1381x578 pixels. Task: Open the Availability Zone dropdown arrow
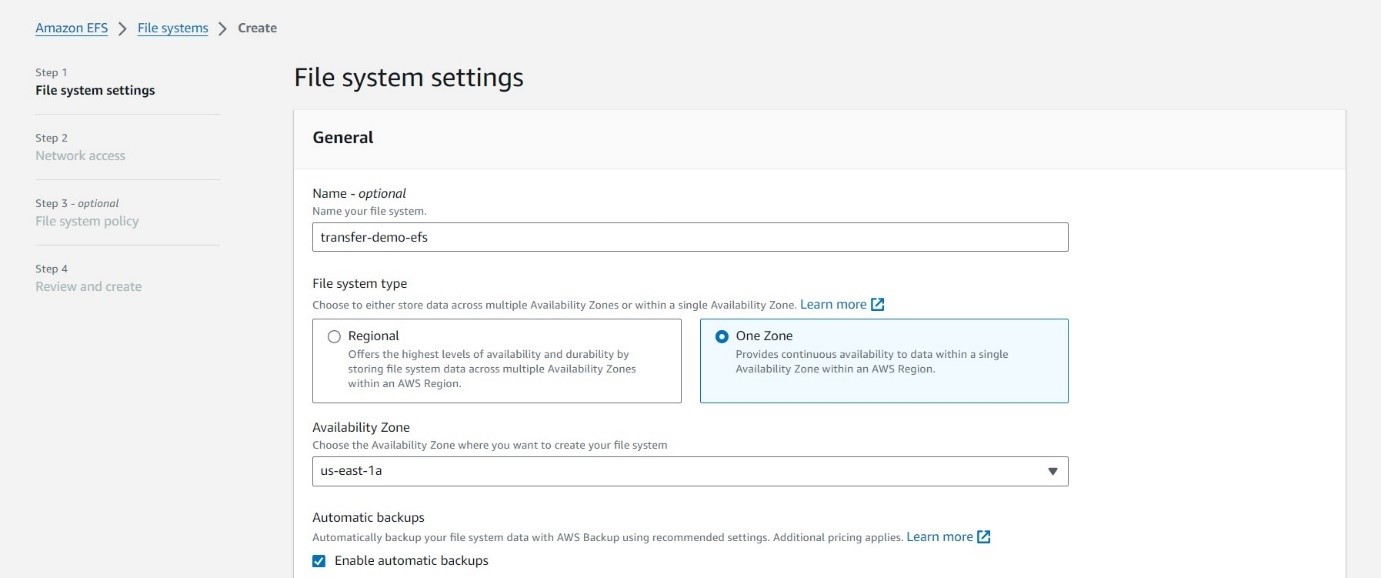coord(1052,471)
